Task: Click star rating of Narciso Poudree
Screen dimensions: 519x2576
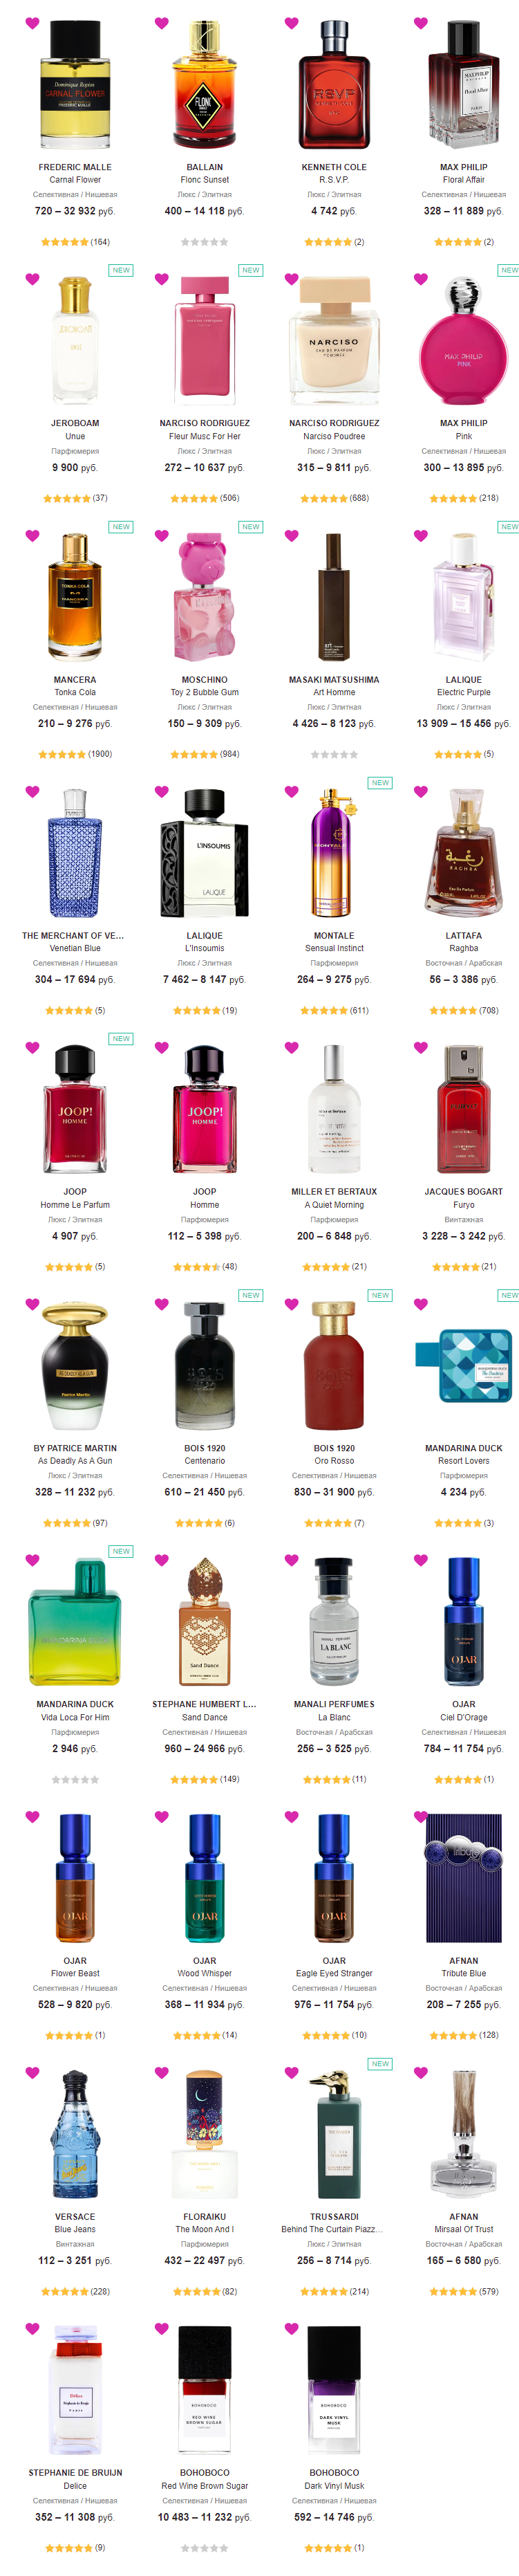Action: click(324, 498)
